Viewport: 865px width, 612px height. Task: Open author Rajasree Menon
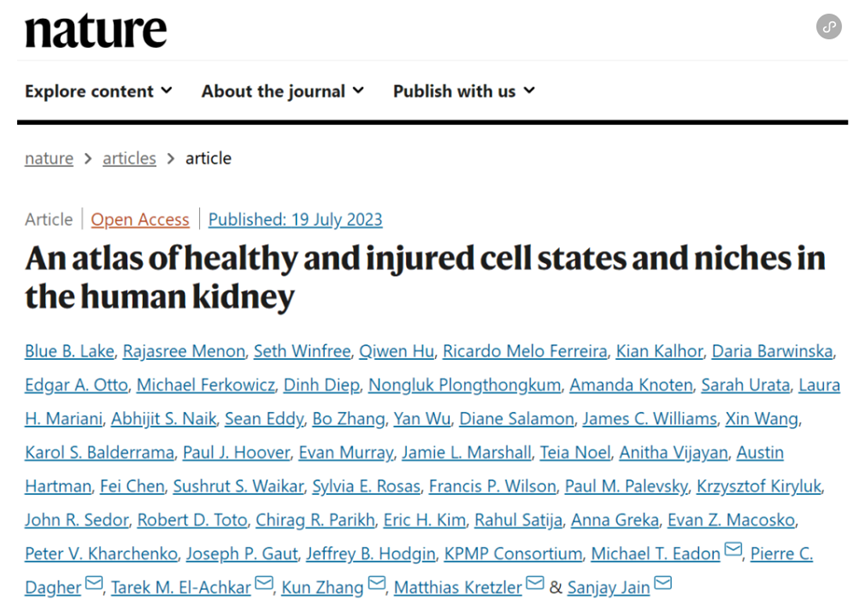tap(184, 351)
